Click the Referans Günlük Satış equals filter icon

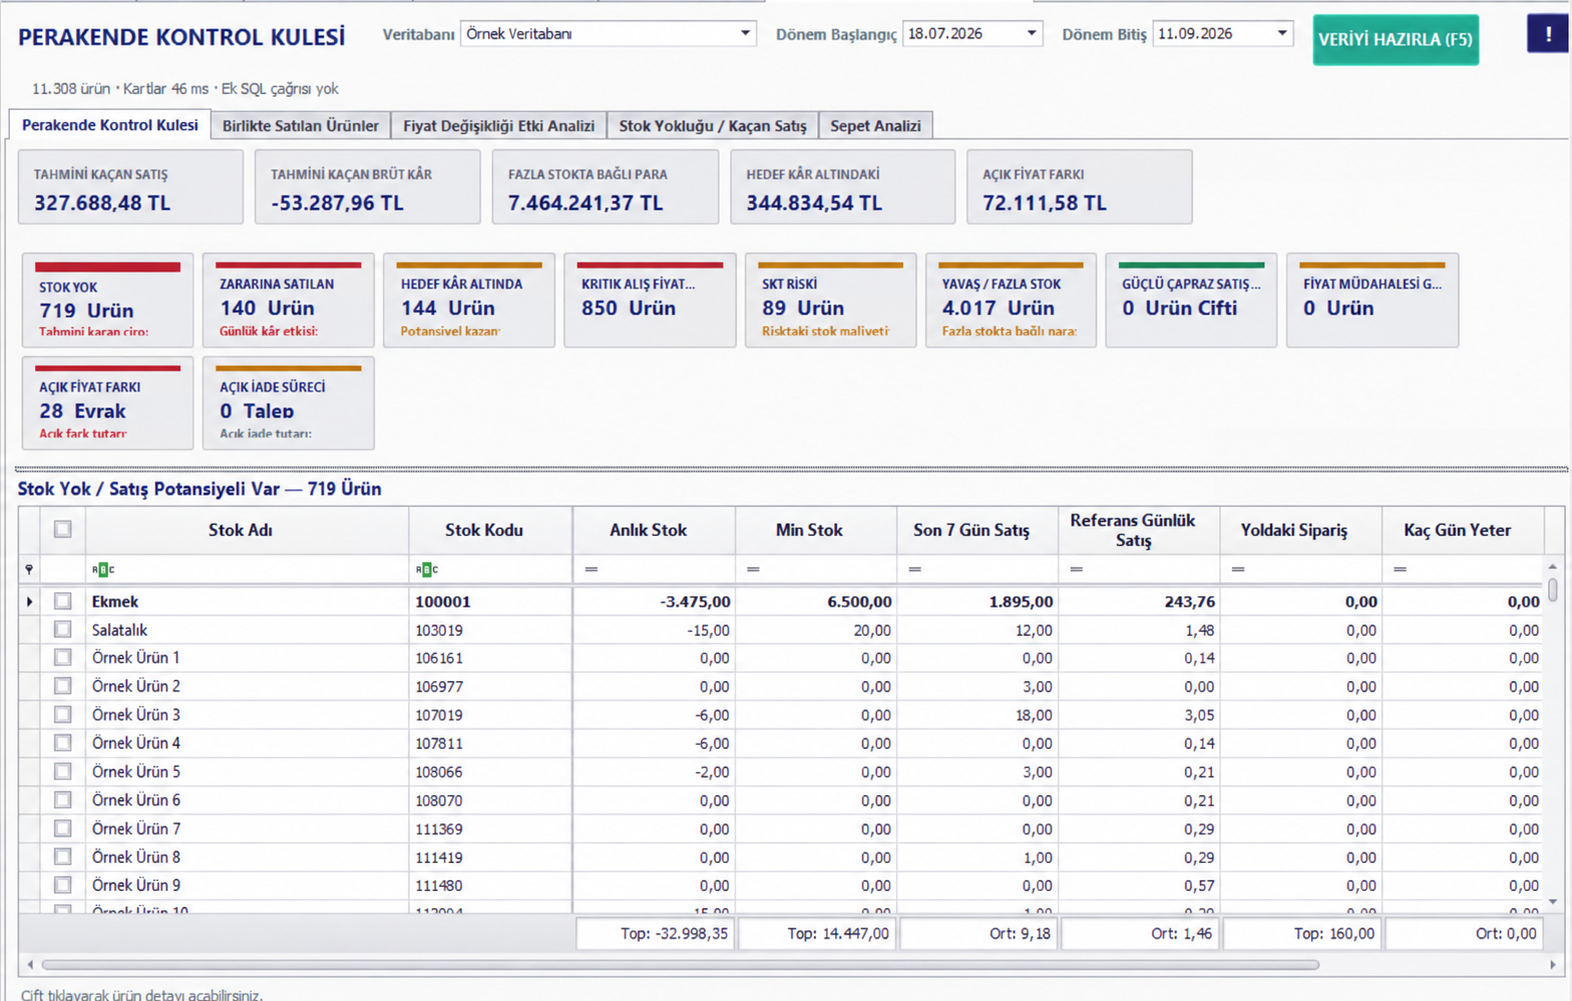pyautogui.click(x=1077, y=569)
